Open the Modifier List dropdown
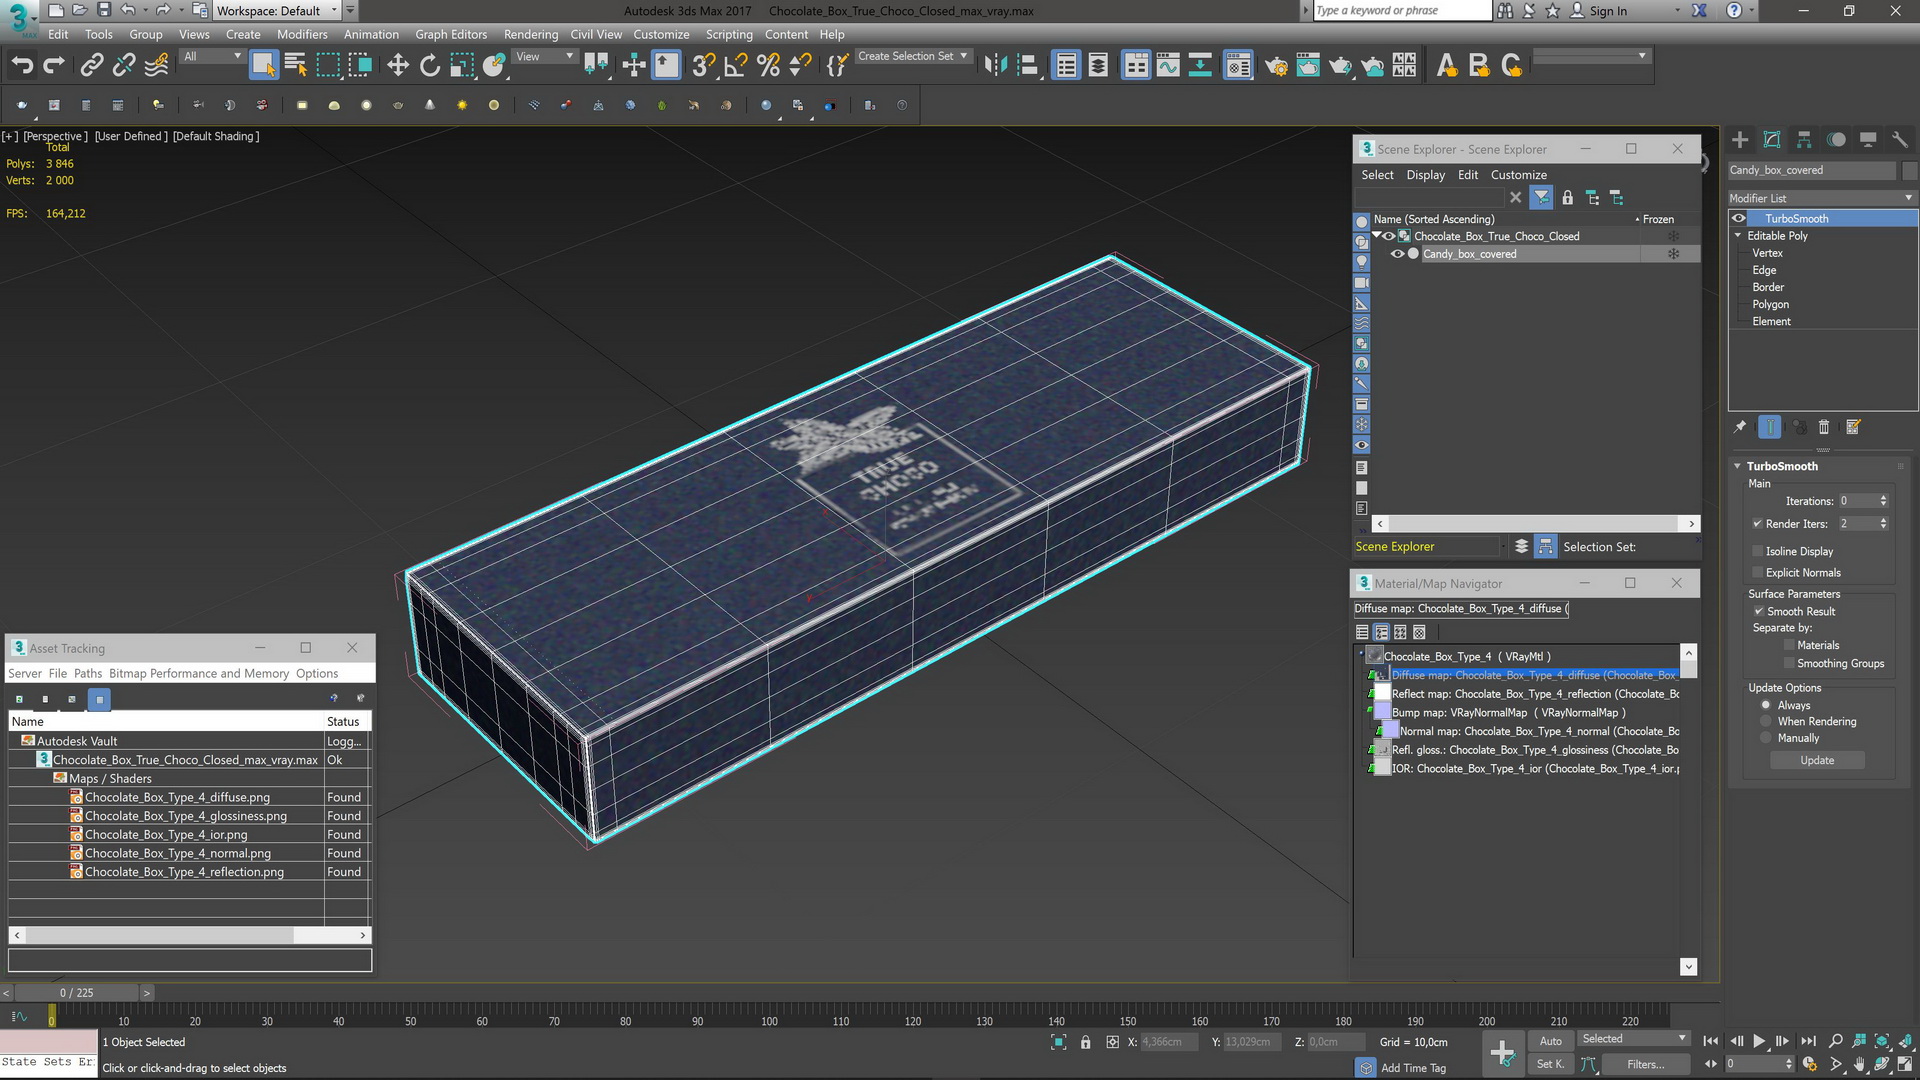 point(1822,198)
